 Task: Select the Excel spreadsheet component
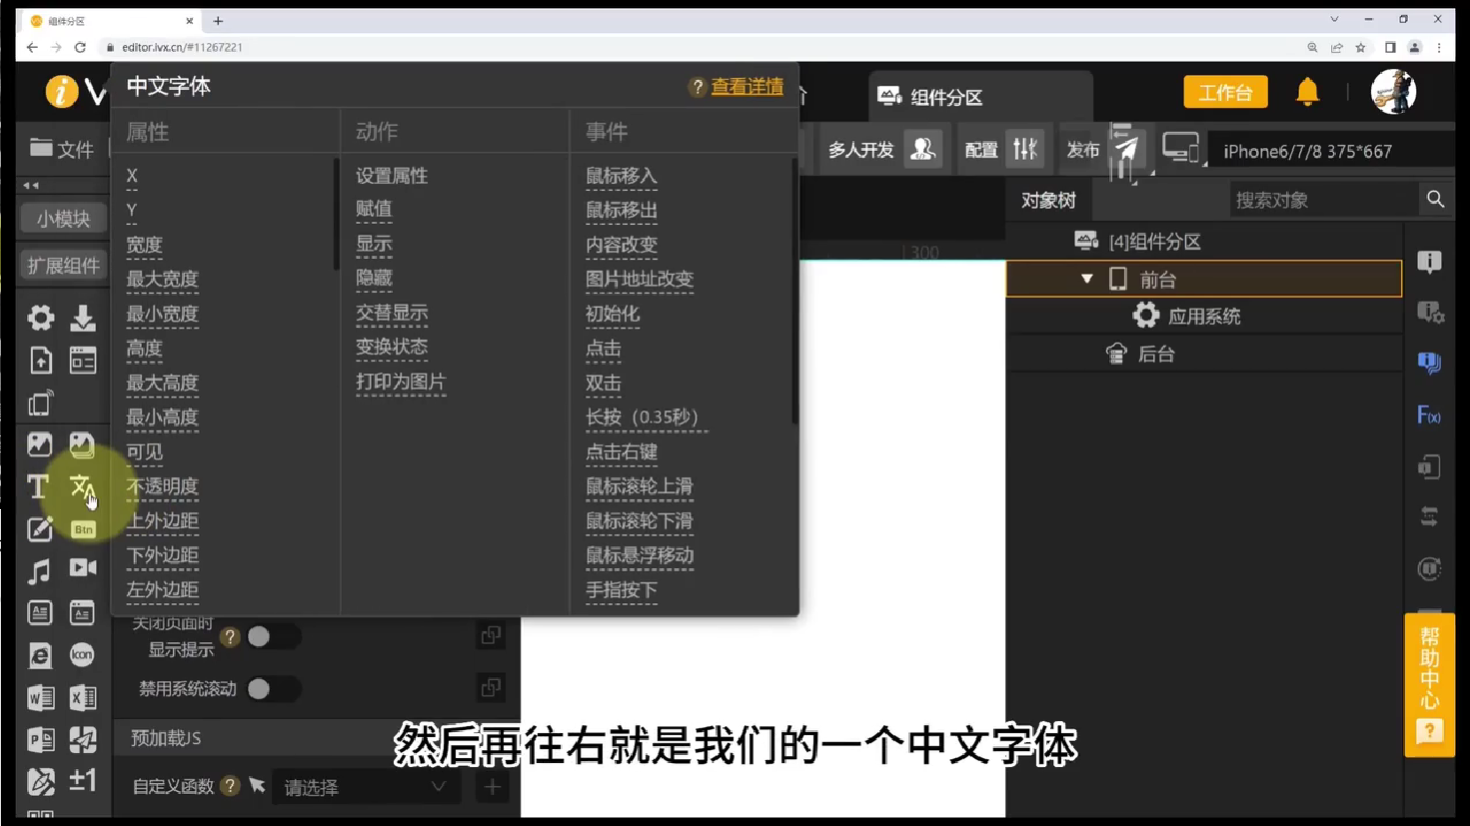(x=83, y=697)
